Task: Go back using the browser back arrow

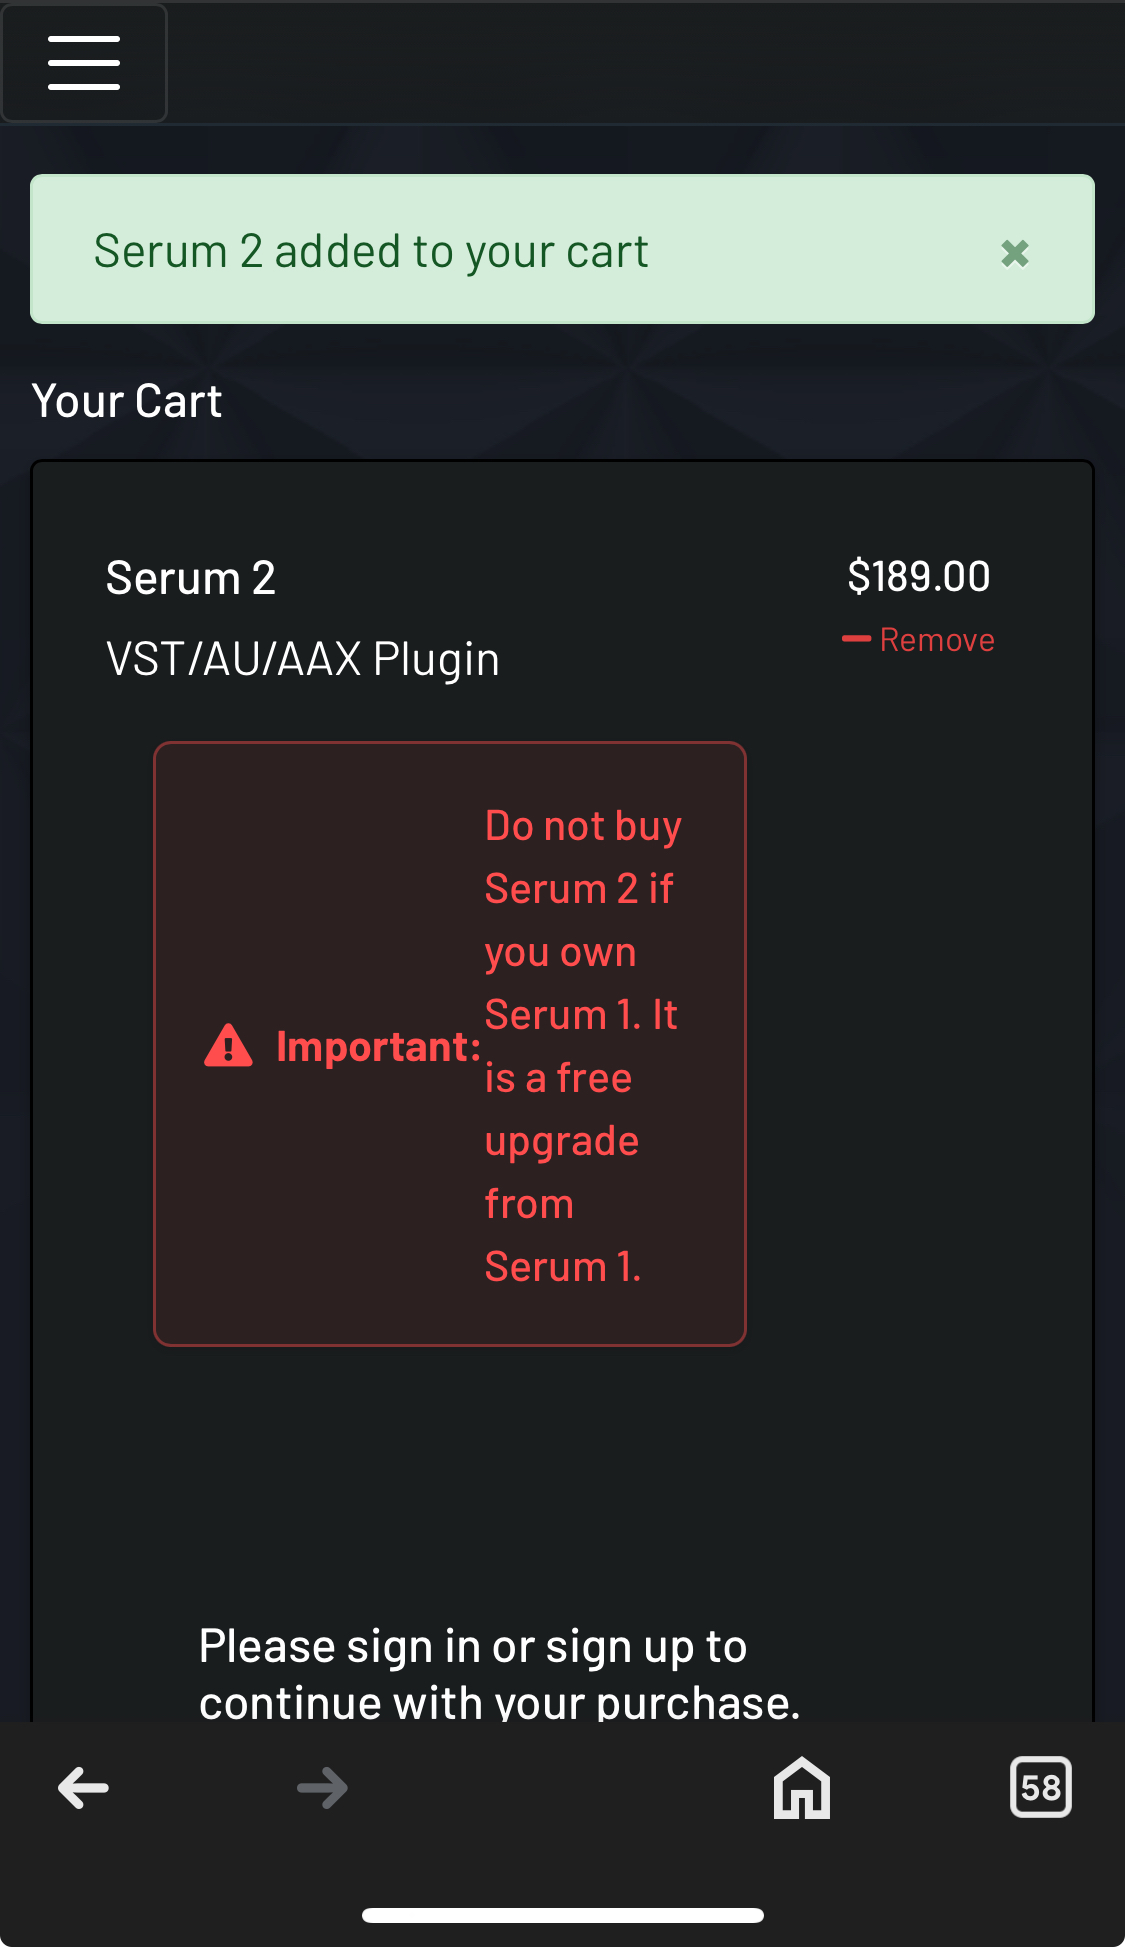Action: click(83, 1788)
